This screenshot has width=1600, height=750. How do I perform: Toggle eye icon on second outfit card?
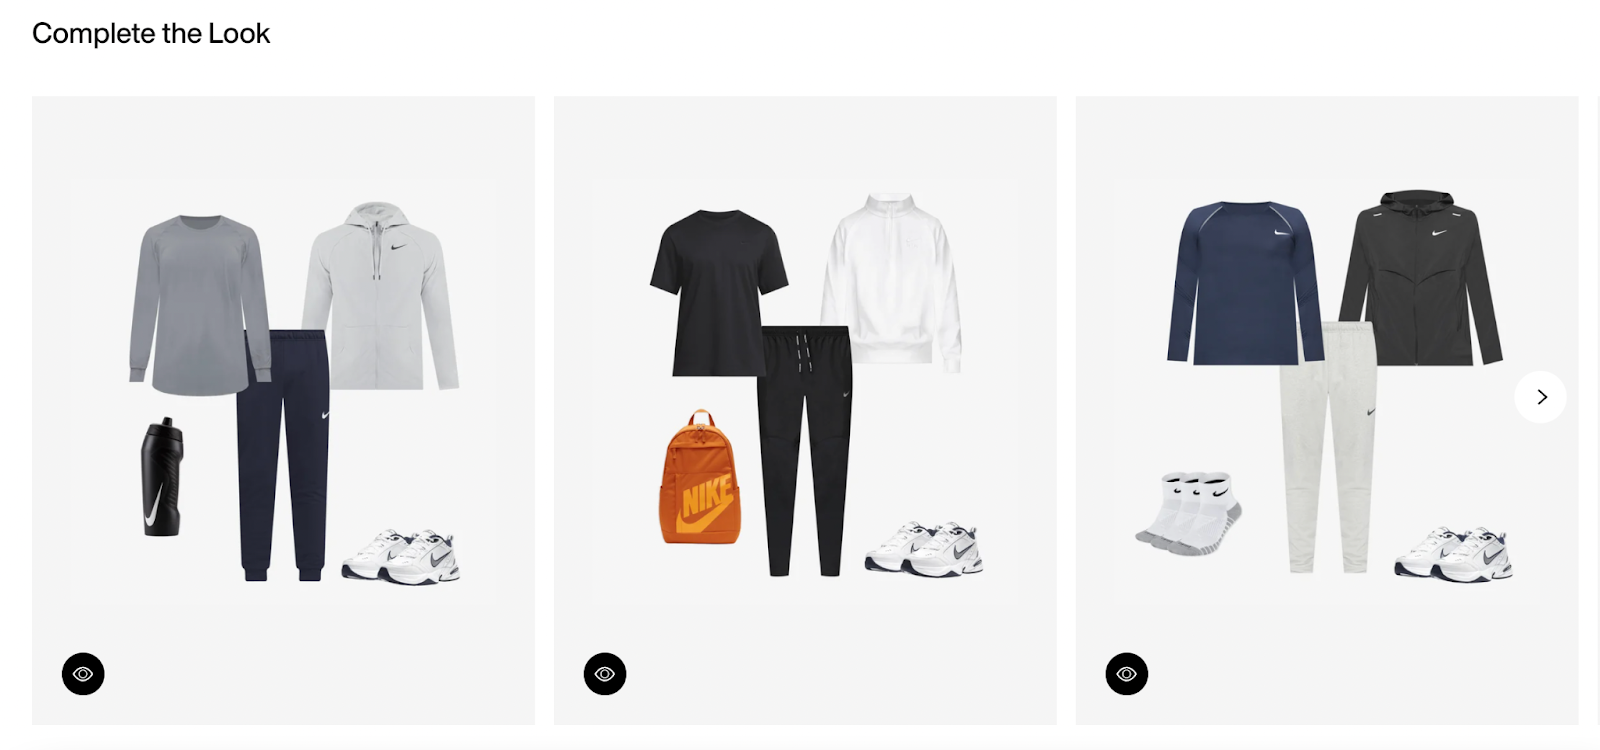point(605,674)
